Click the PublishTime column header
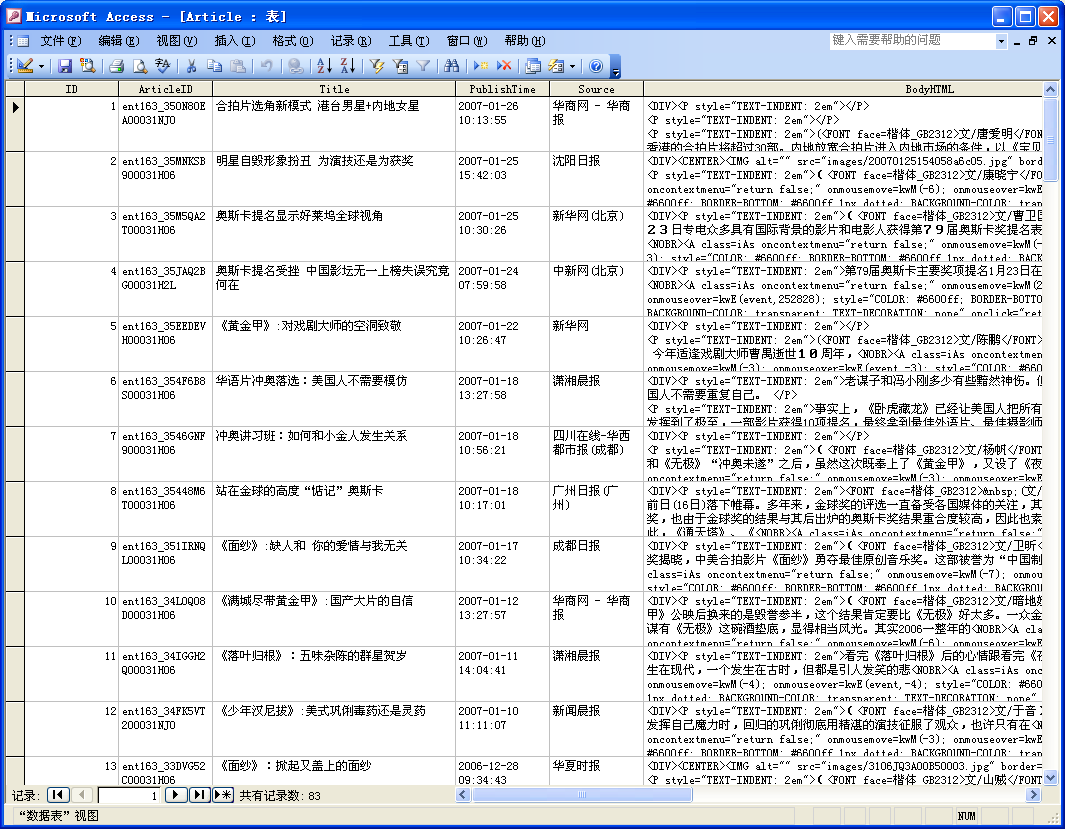Viewport: 1065px width, 829px height. point(502,89)
